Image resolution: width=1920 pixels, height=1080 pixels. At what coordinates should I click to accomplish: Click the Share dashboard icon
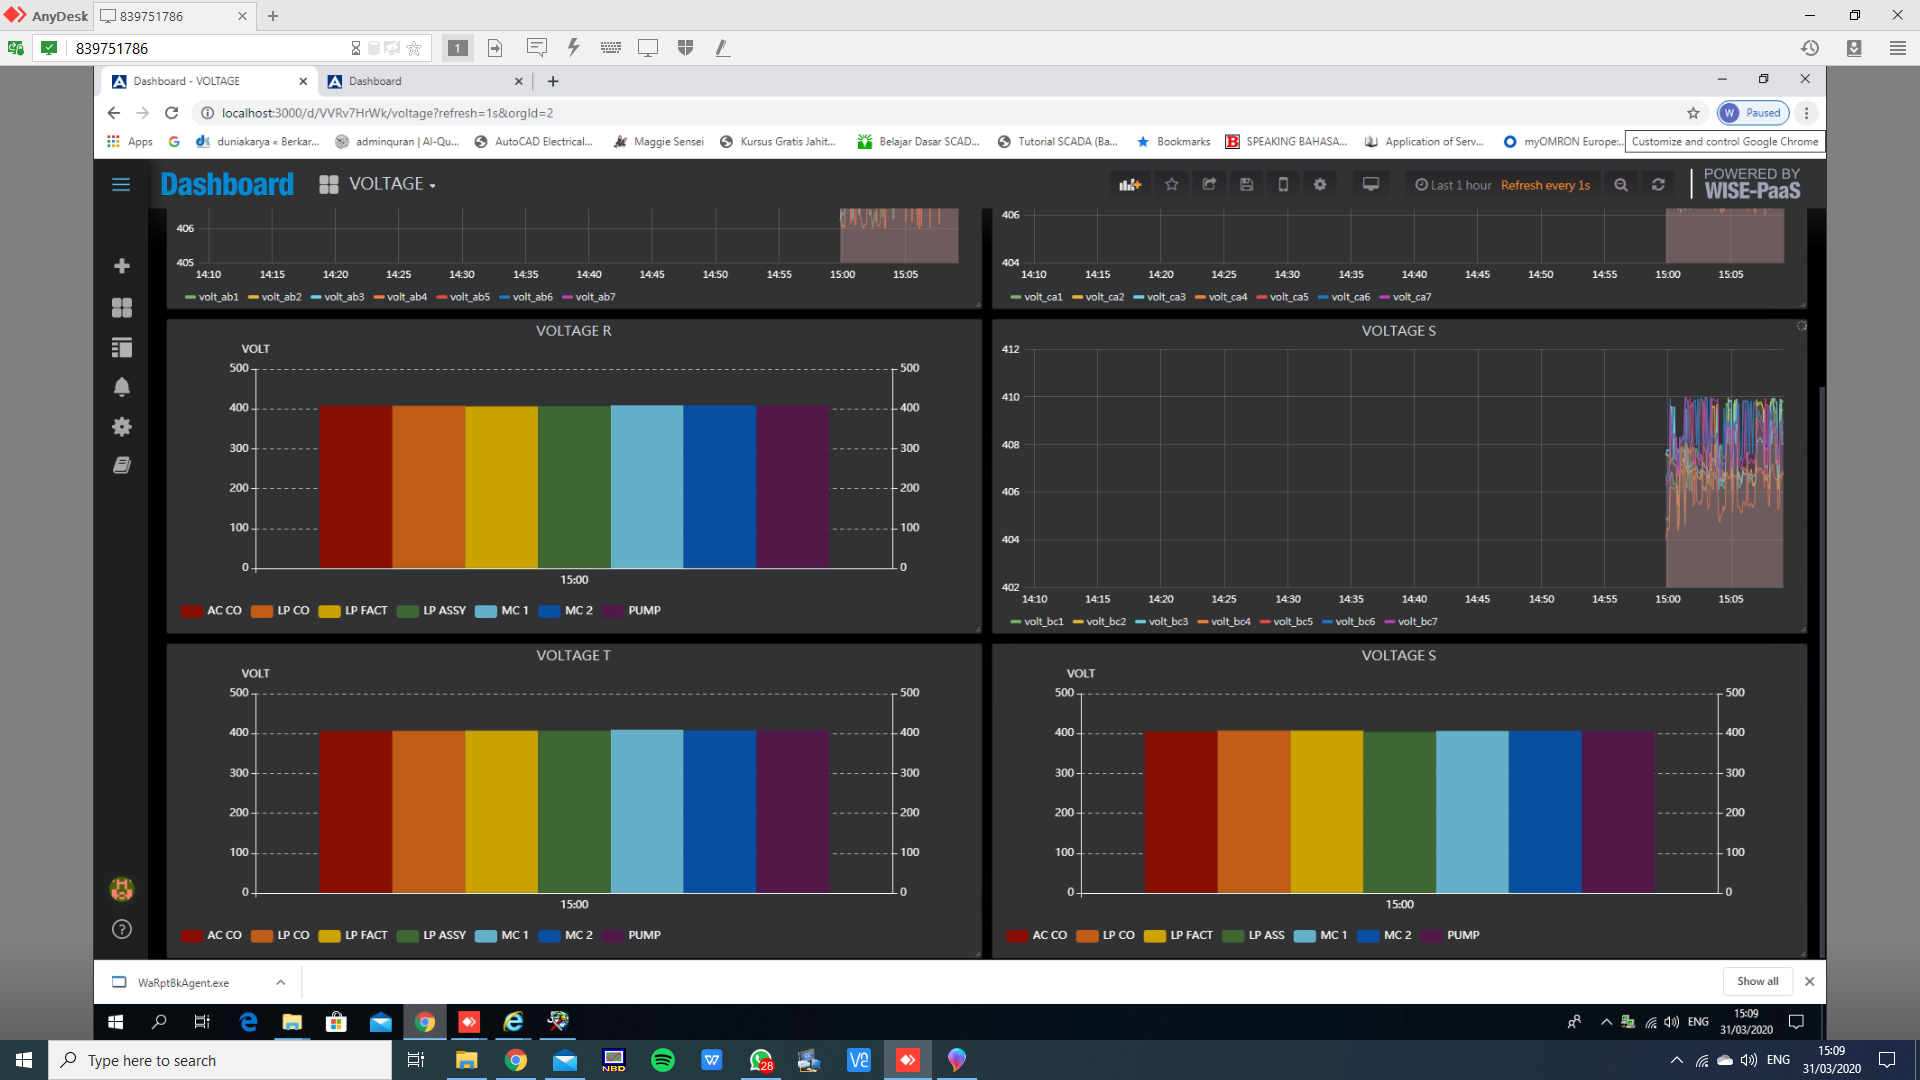1209,184
